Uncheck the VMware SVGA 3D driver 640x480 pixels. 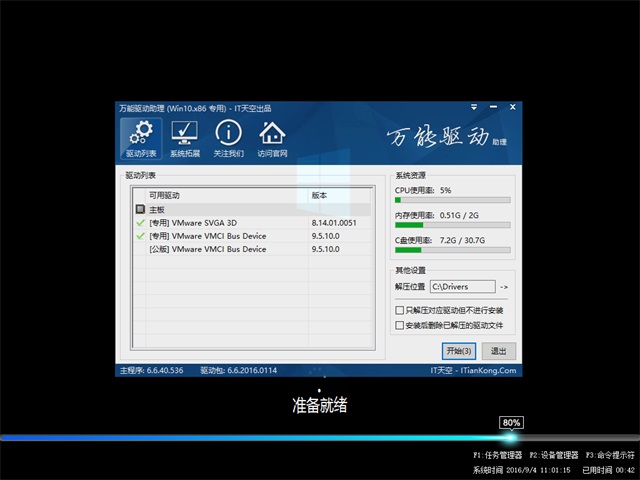point(140,223)
